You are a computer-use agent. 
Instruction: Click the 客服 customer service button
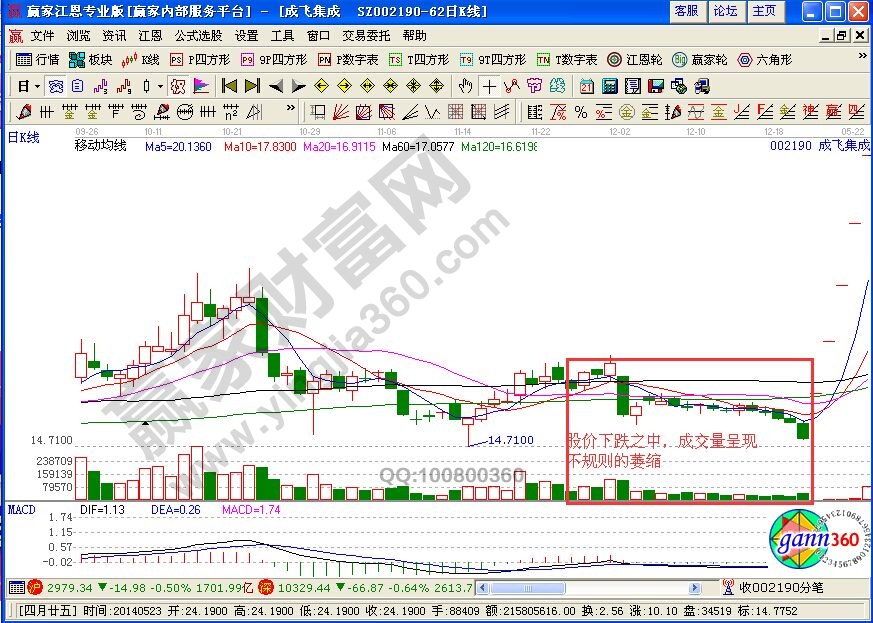point(686,10)
